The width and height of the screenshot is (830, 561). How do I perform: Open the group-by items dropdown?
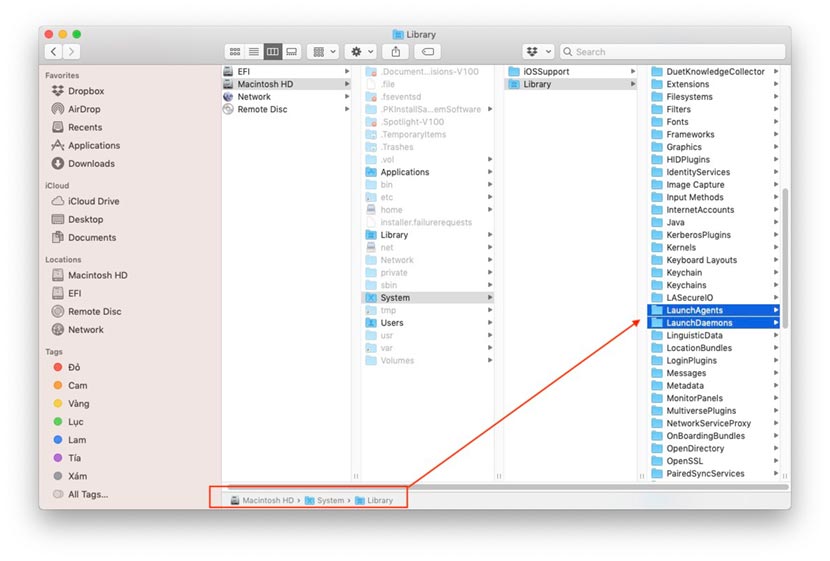coord(324,52)
